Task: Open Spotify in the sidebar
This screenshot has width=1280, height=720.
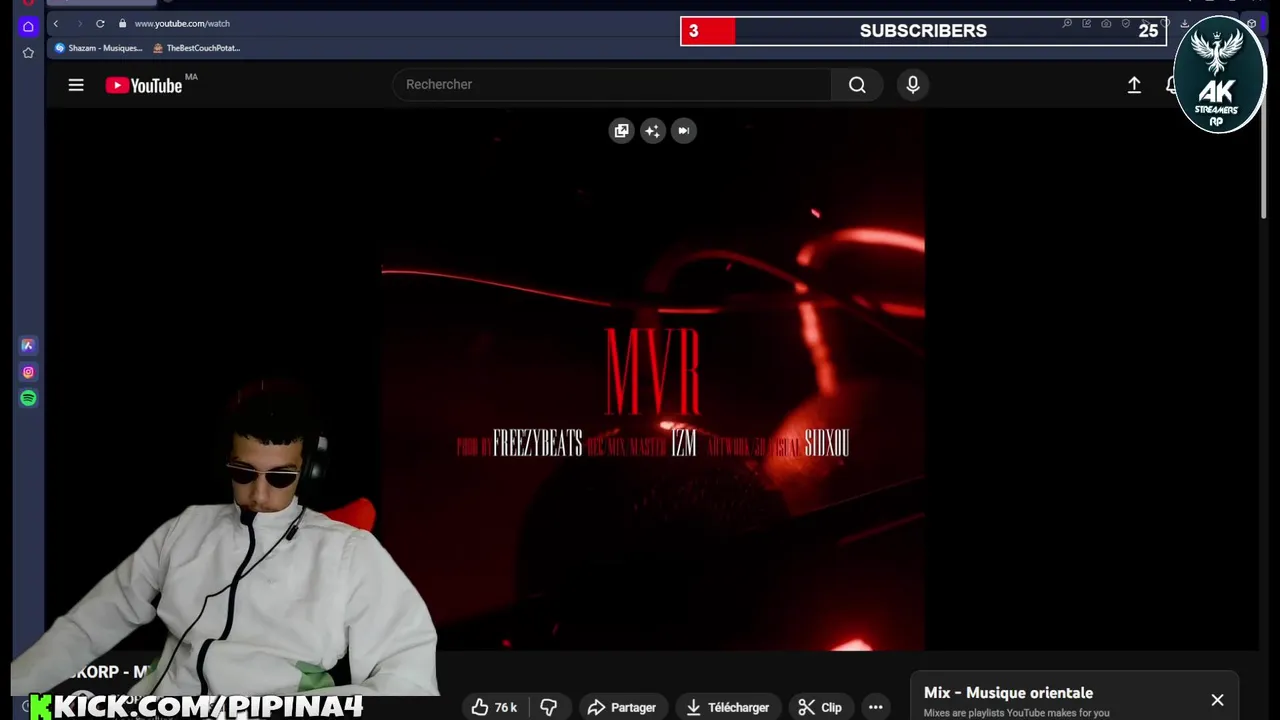Action: tap(28, 398)
